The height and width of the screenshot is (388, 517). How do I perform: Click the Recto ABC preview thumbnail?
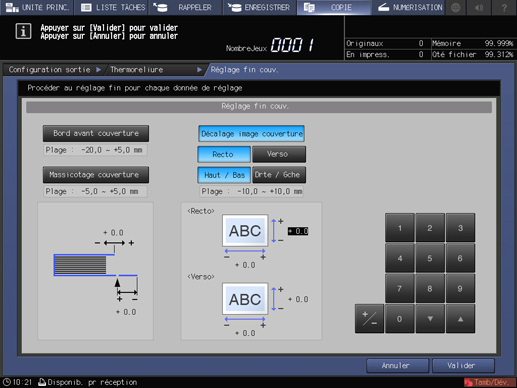(x=245, y=230)
